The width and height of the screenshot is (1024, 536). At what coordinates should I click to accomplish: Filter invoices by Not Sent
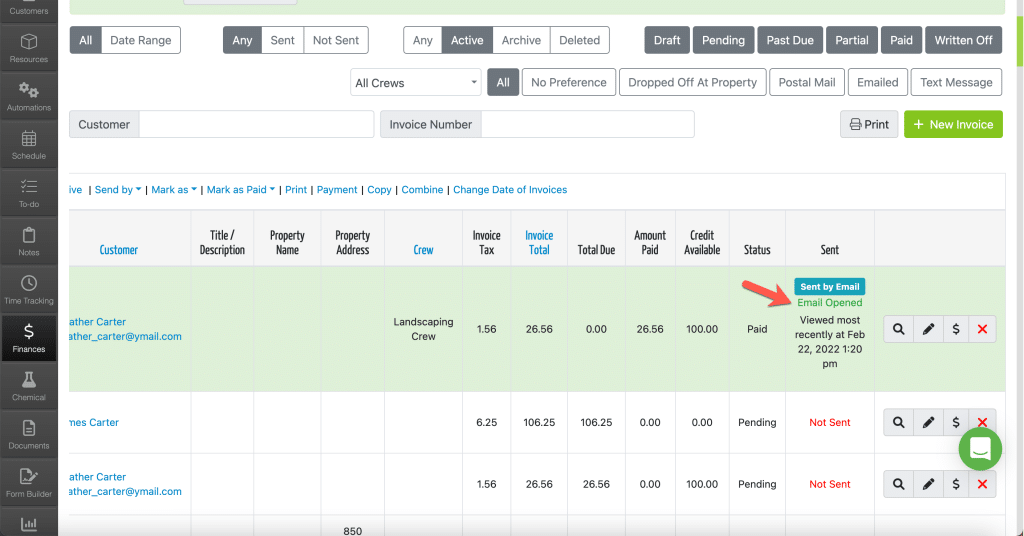336,40
